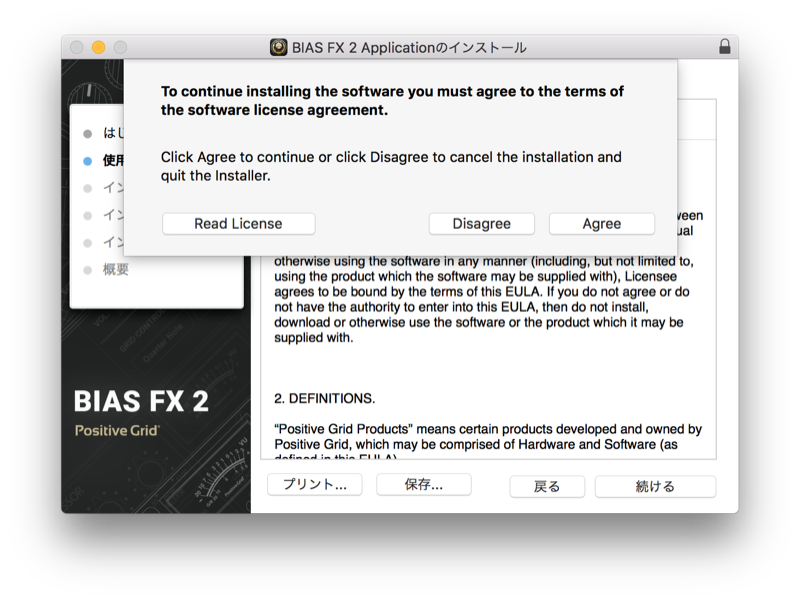Viewport: 800px width, 601px height.
Task: Click the Positive Grid brand text
Action: tap(117, 431)
